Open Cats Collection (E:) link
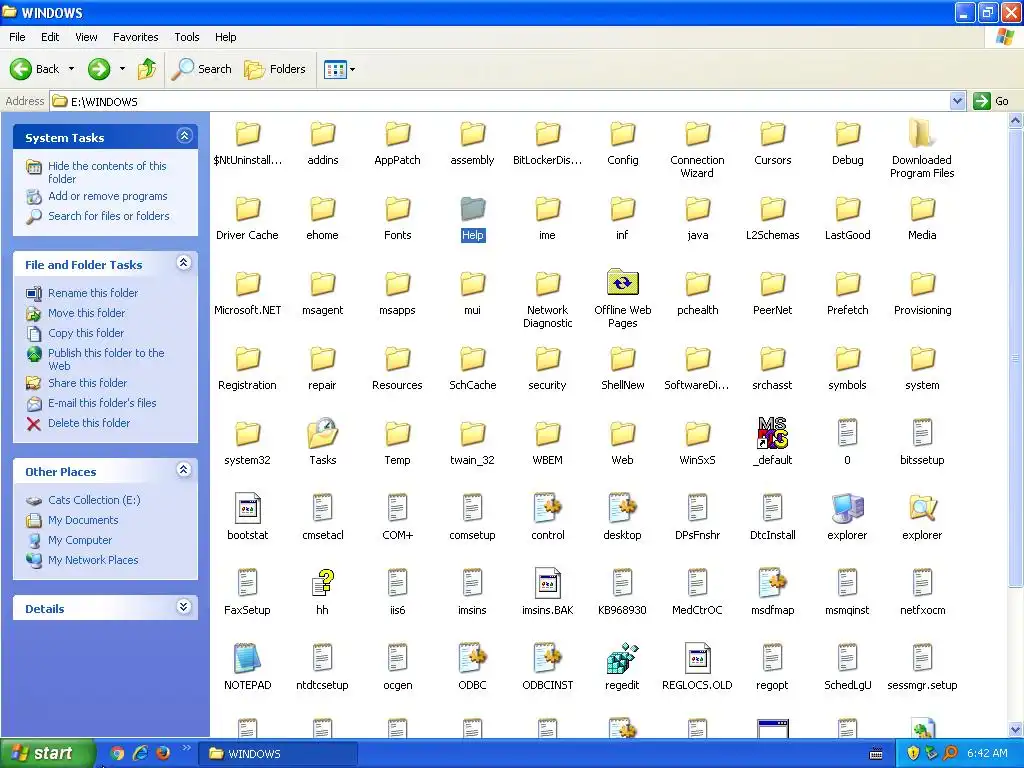1024x768 pixels. click(x=94, y=500)
